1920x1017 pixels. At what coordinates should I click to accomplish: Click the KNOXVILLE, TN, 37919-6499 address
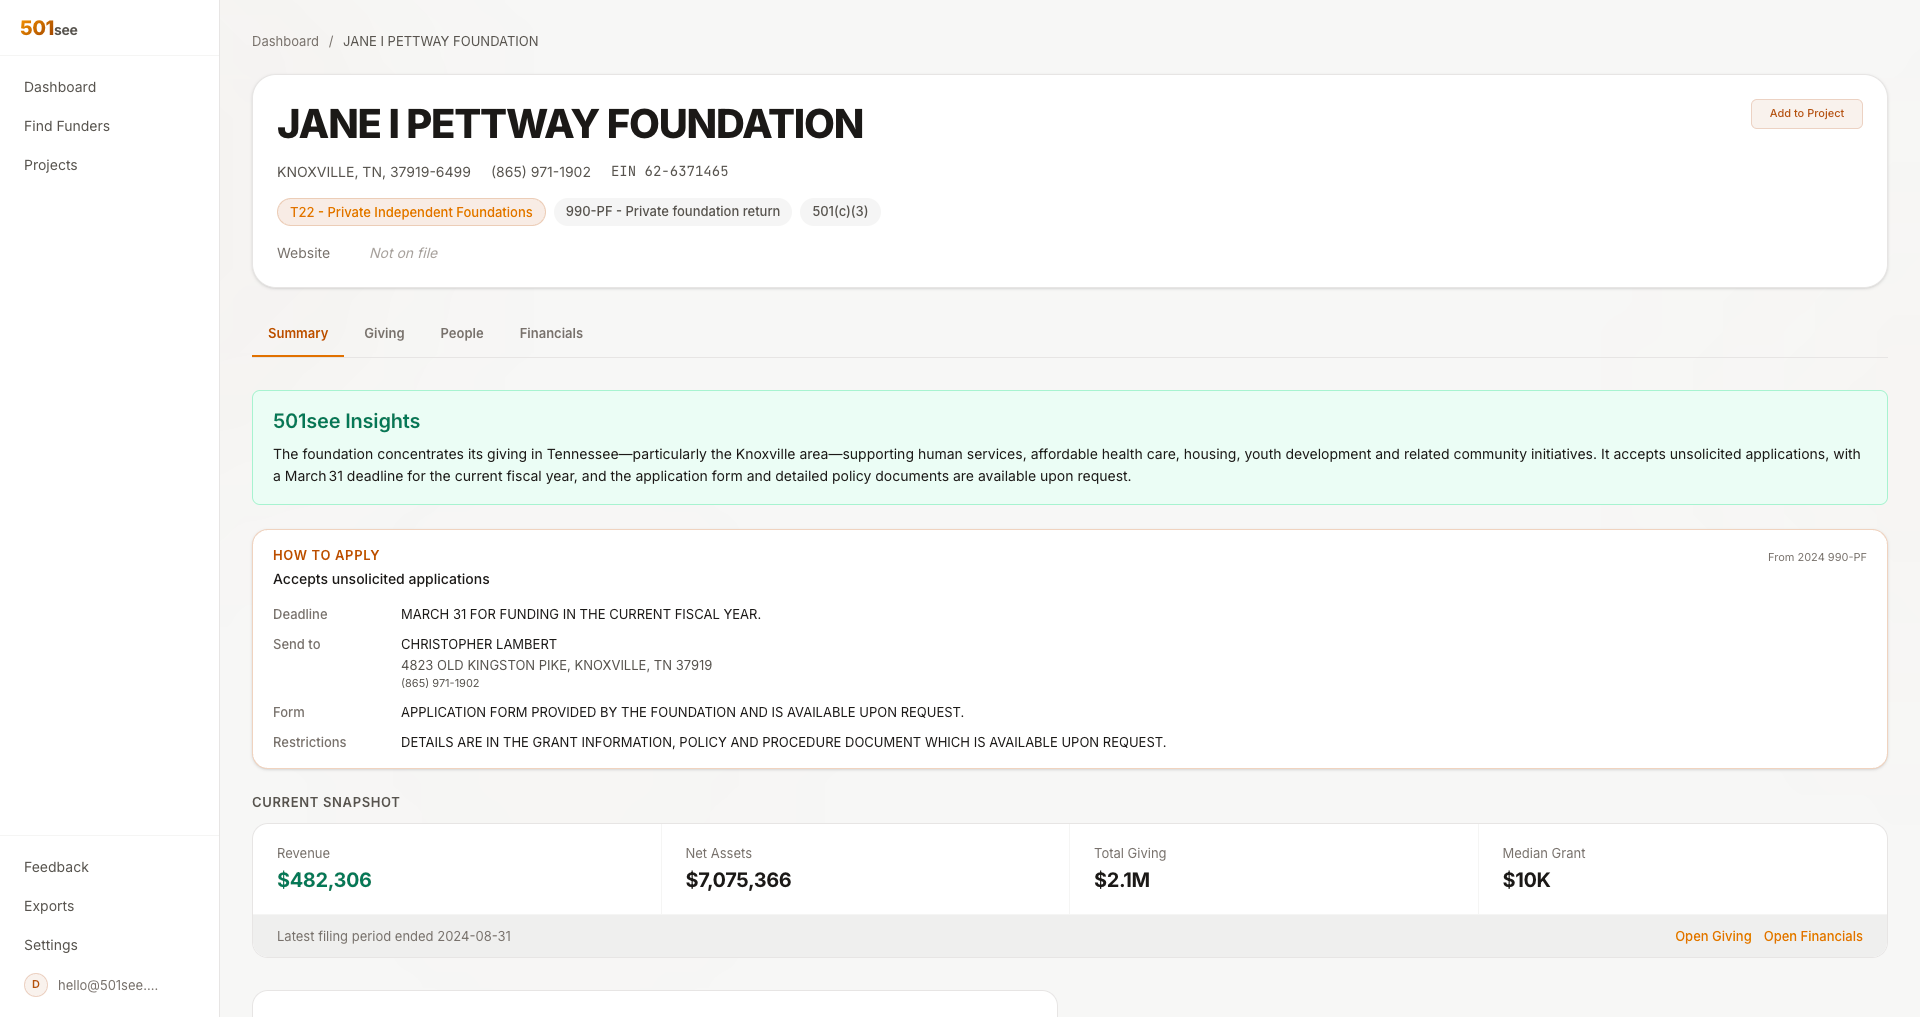[x=374, y=172]
